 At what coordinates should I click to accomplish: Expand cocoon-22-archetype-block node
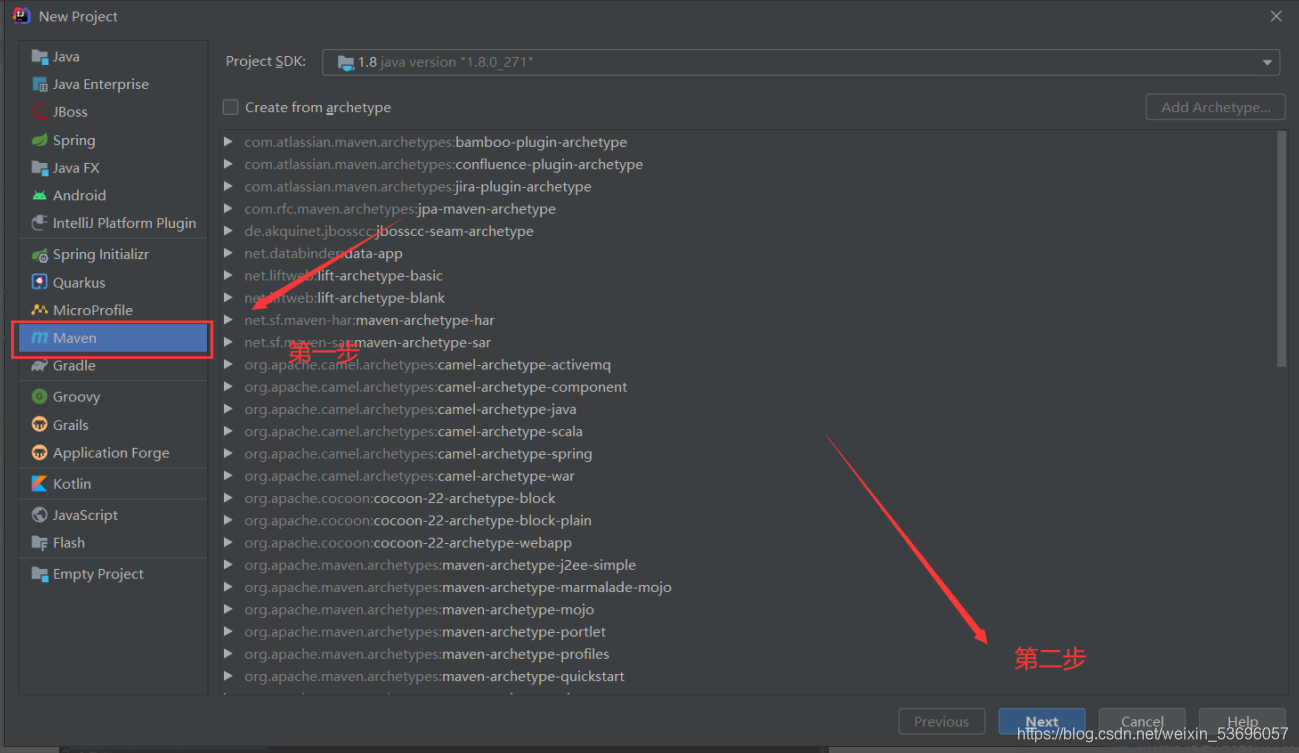(229, 498)
